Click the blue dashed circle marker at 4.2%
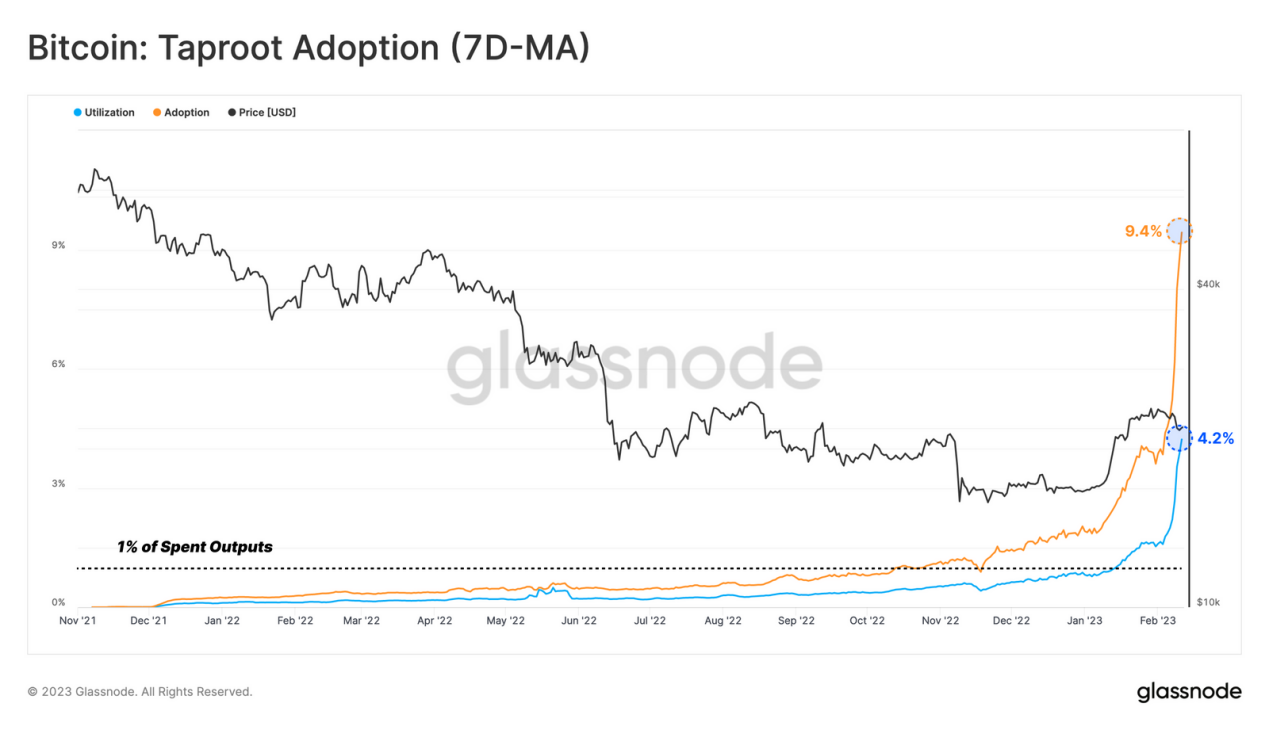 (1180, 438)
